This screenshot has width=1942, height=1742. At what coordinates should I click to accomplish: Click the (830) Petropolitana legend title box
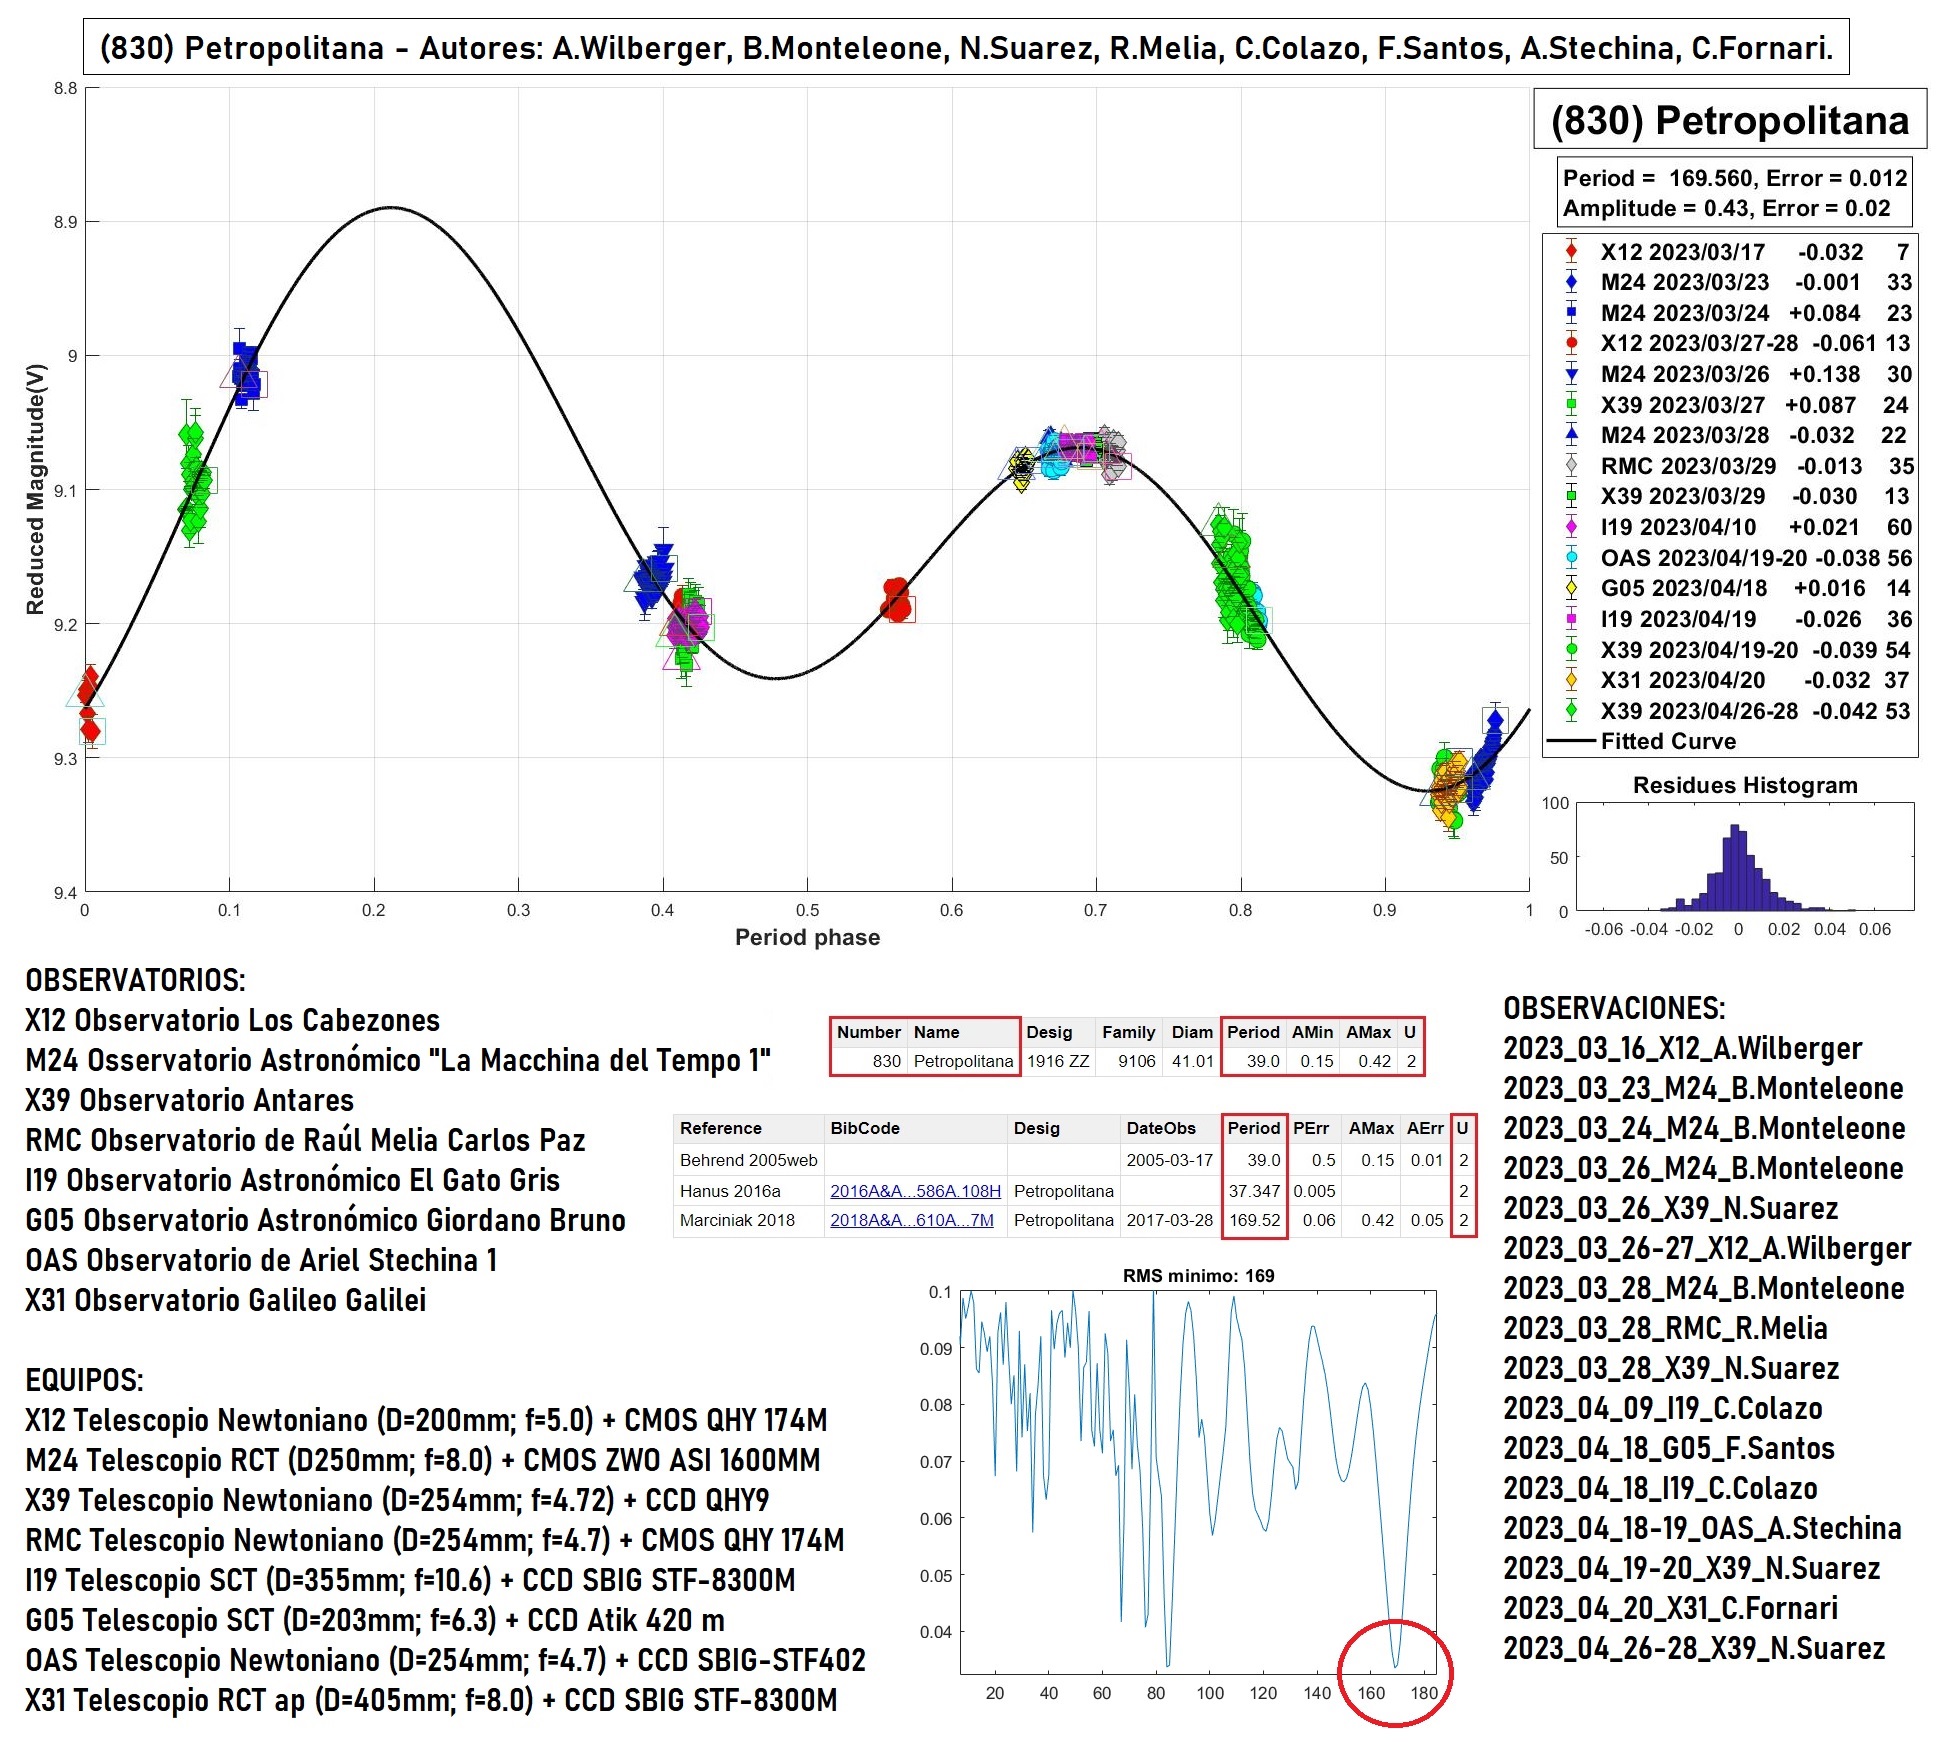pyautogui.click(x=1729, y=120)
